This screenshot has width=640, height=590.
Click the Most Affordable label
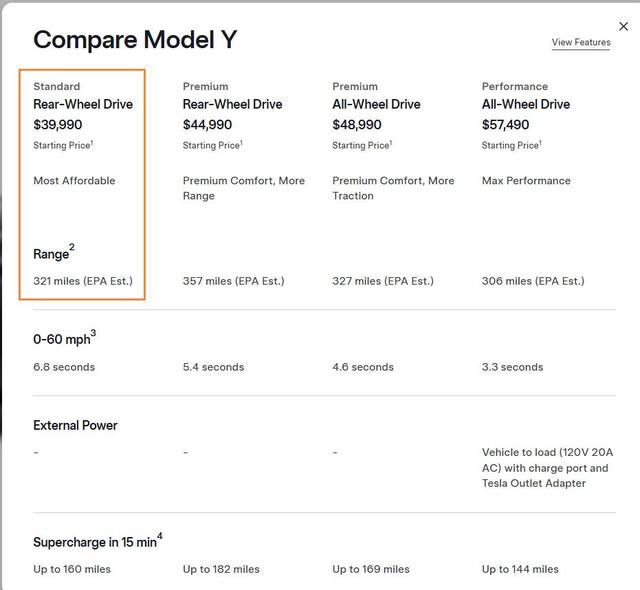tap(74, 181)
